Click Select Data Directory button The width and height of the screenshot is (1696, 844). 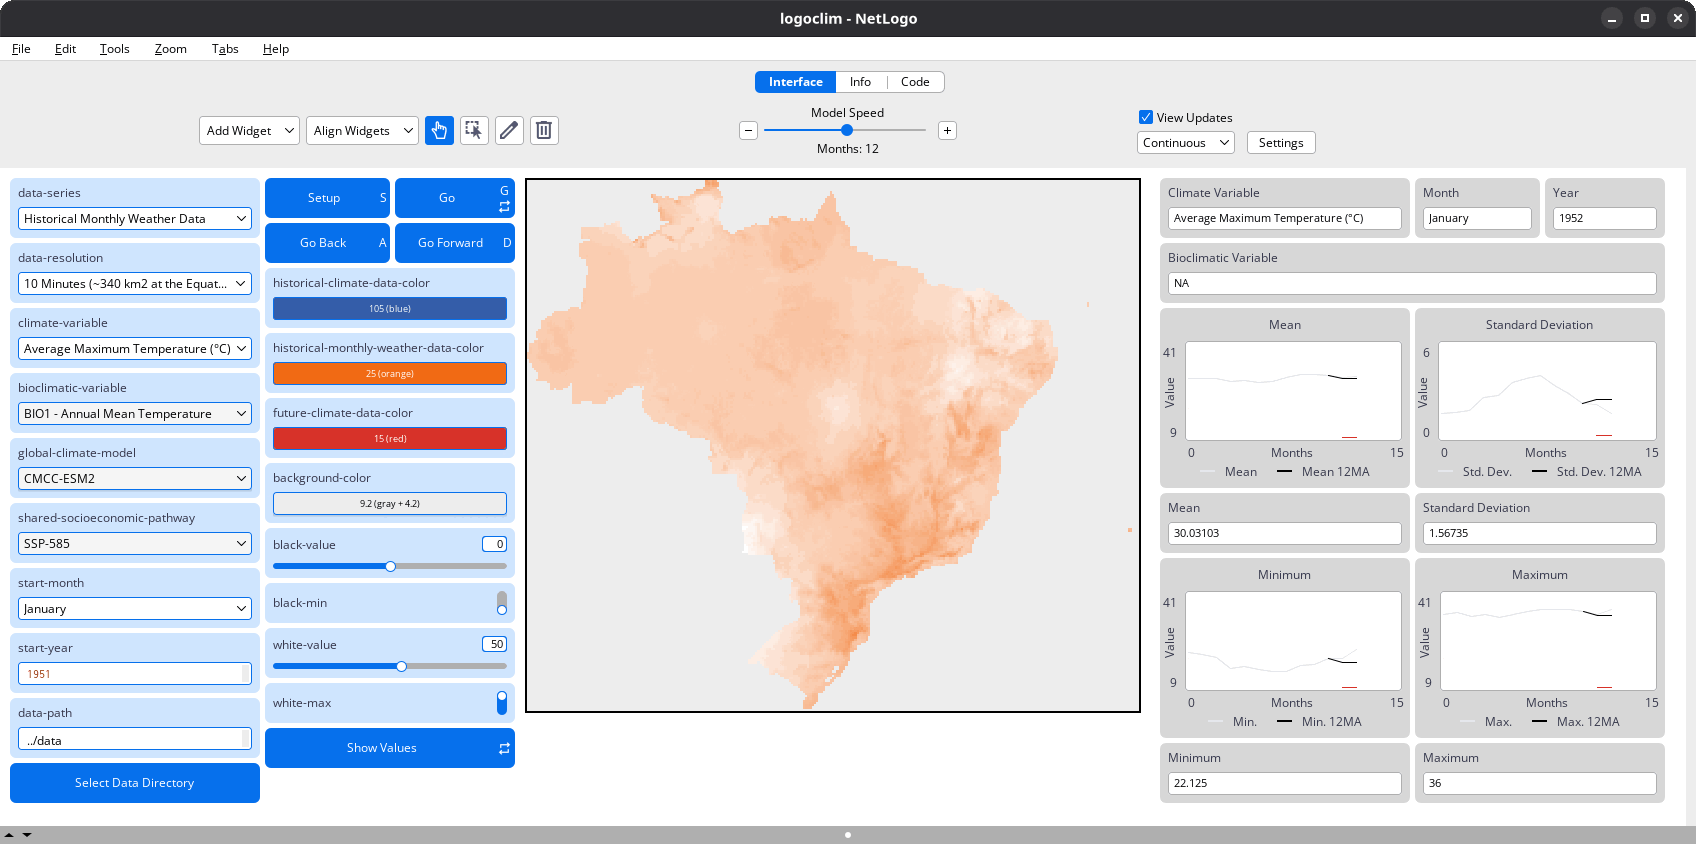click(x=135, y=783)
